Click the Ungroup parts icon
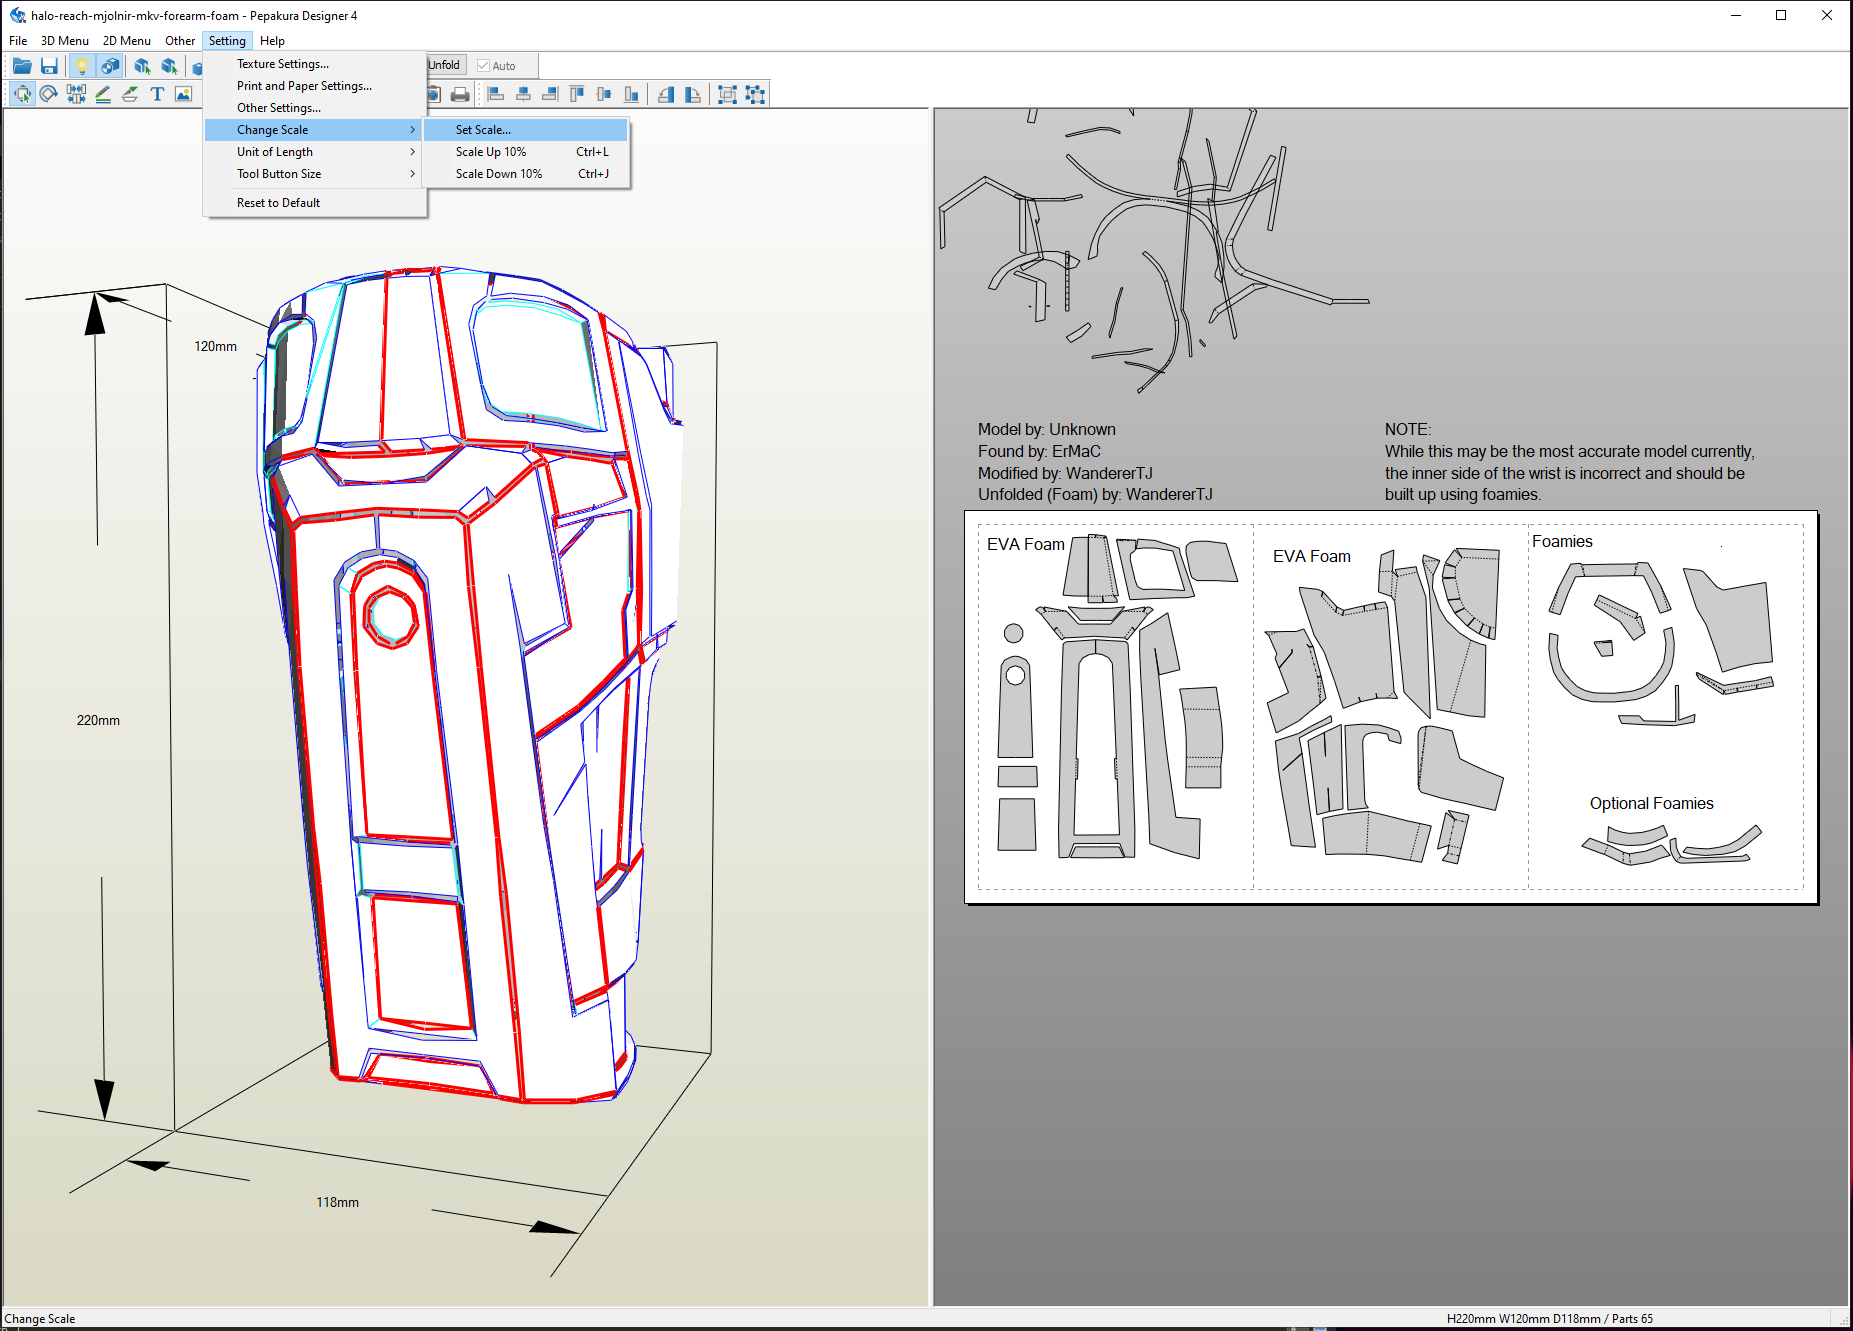Image resolution: width=1853 pixels, height=1331 pixels. [755, 94]
